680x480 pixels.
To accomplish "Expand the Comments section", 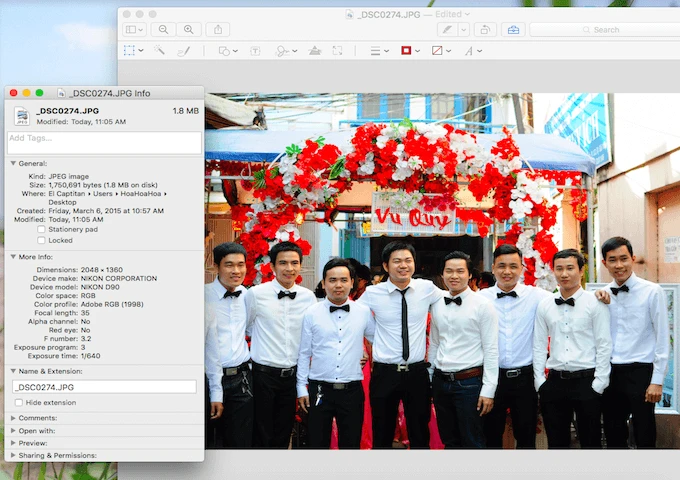I will (x=13, y=417).
